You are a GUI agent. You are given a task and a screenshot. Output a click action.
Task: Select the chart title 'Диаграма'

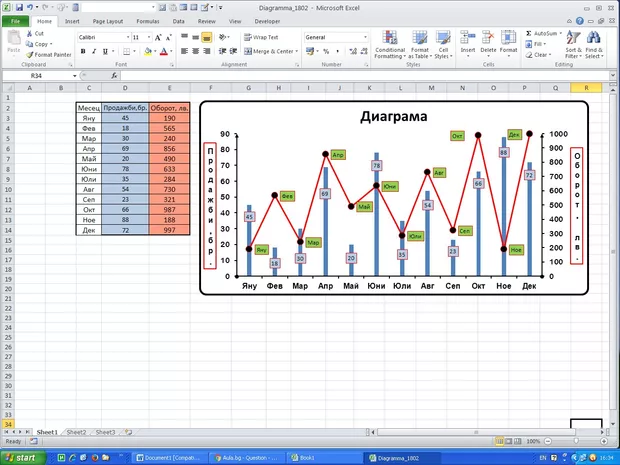[394, 117]
